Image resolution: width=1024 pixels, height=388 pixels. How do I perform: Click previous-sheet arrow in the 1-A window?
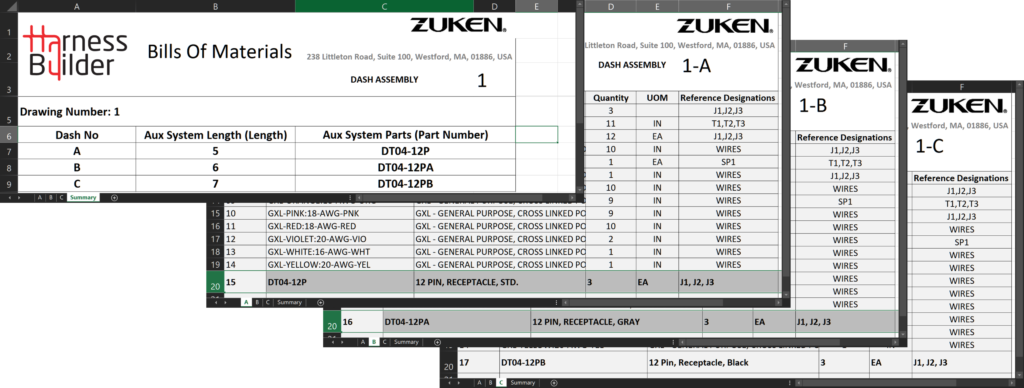(x=216, y=302)
